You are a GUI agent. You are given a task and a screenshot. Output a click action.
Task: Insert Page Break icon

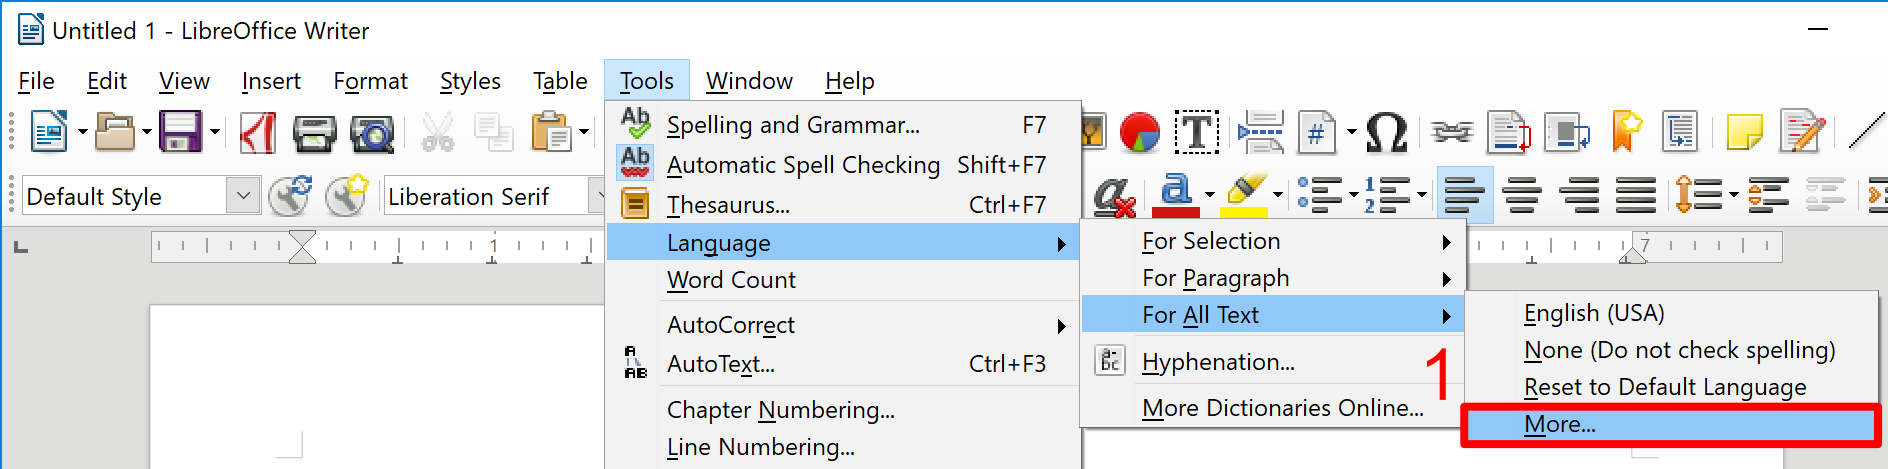point(1261,132)
